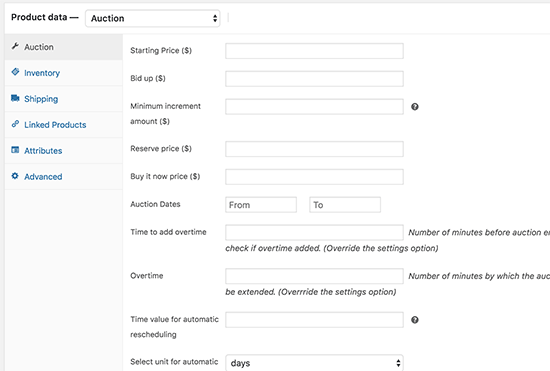The image size is (550, 371).
Task: Focus the Starting Price input field
Action: click(x=314, y=51)
